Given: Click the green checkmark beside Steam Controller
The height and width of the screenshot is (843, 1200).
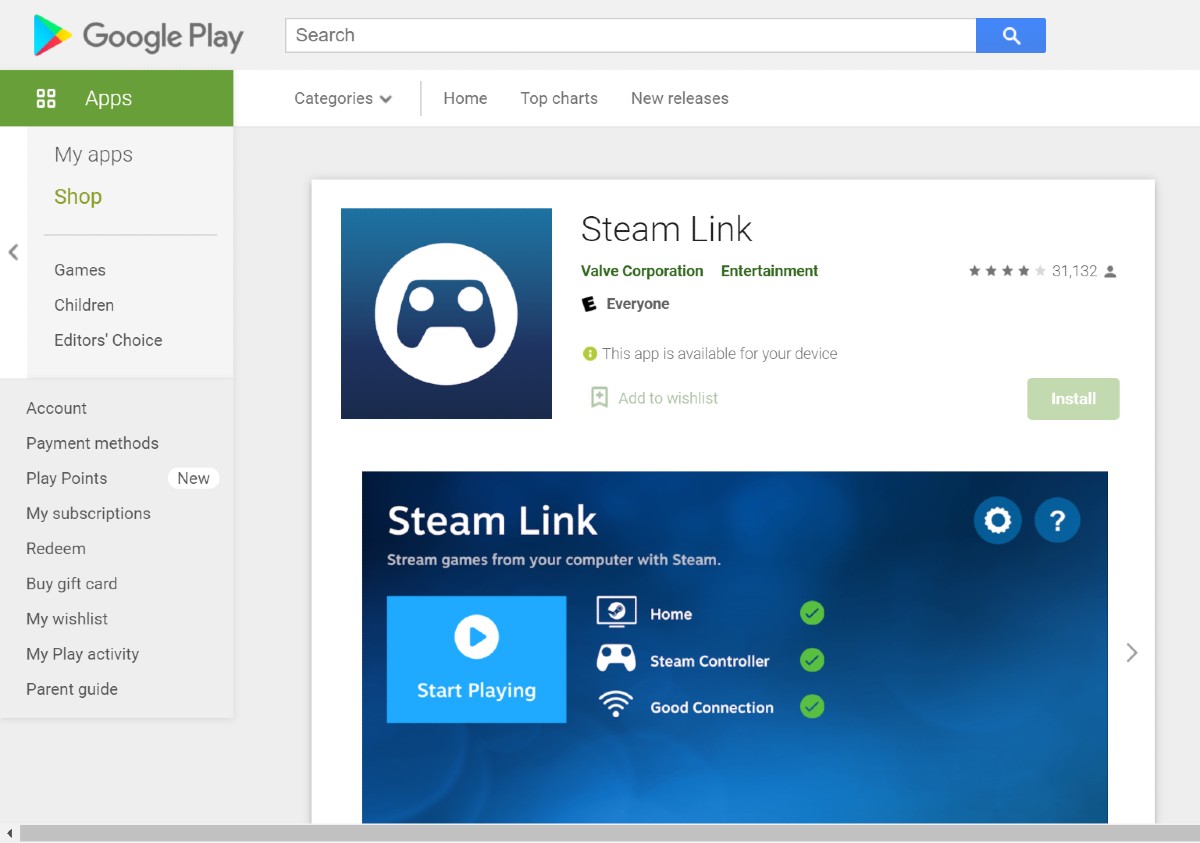Looking at the screenshot, I should (812, 660).
